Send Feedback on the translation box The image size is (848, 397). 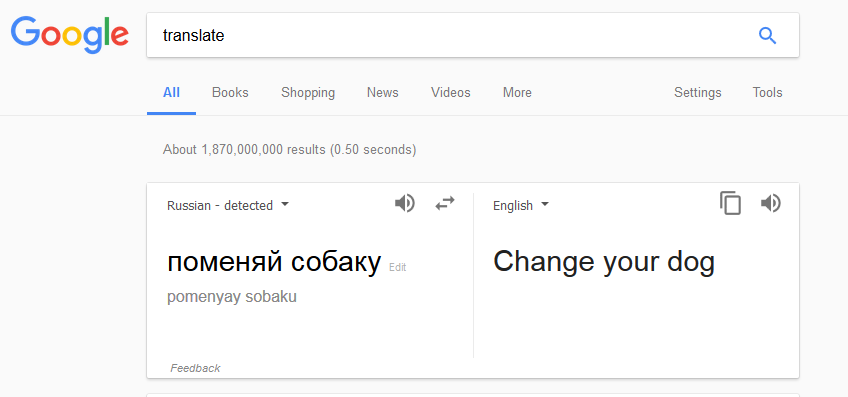(x=195, y=368)
